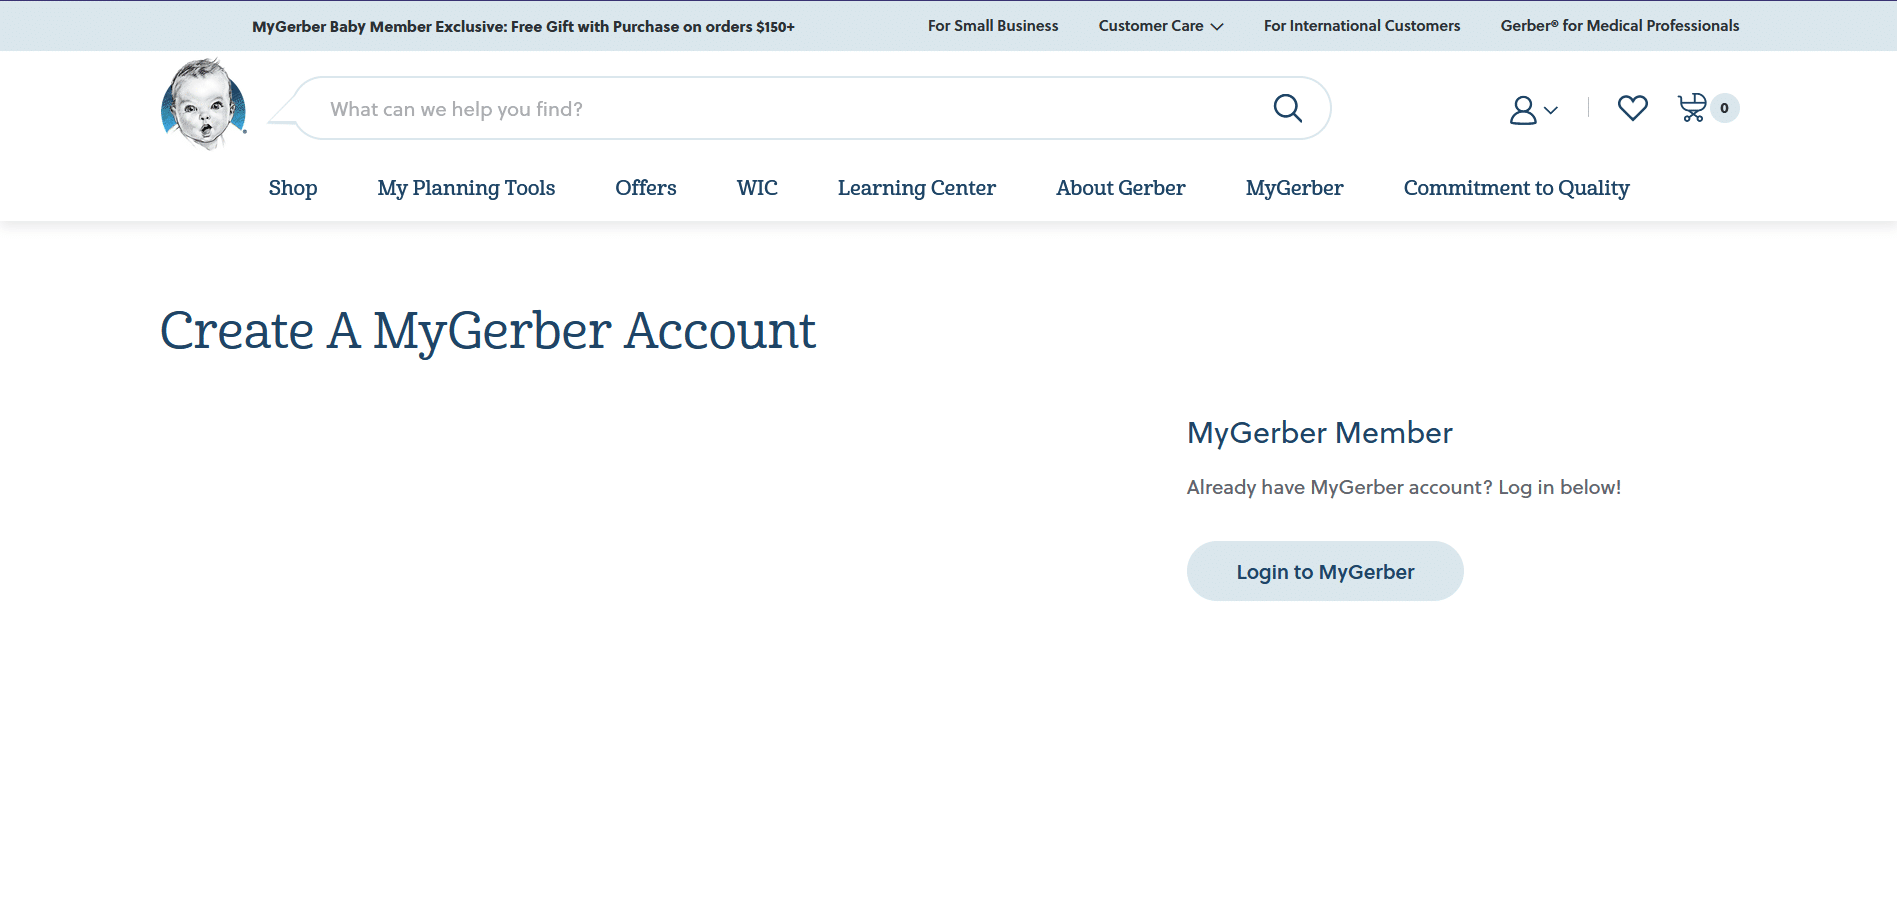Open the MyGerber menu item
Image resolution: width=1897 pixels, height=923 pixels.
click(x=1295, y=188)
